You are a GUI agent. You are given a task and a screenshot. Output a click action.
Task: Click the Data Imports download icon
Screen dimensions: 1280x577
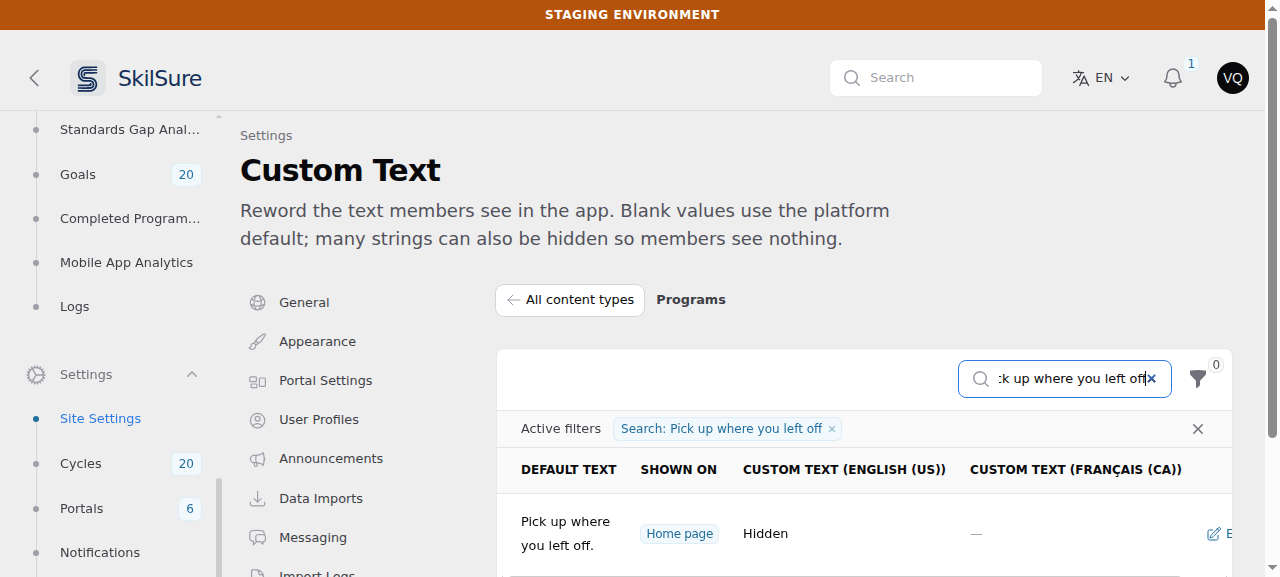pos(258,499)
